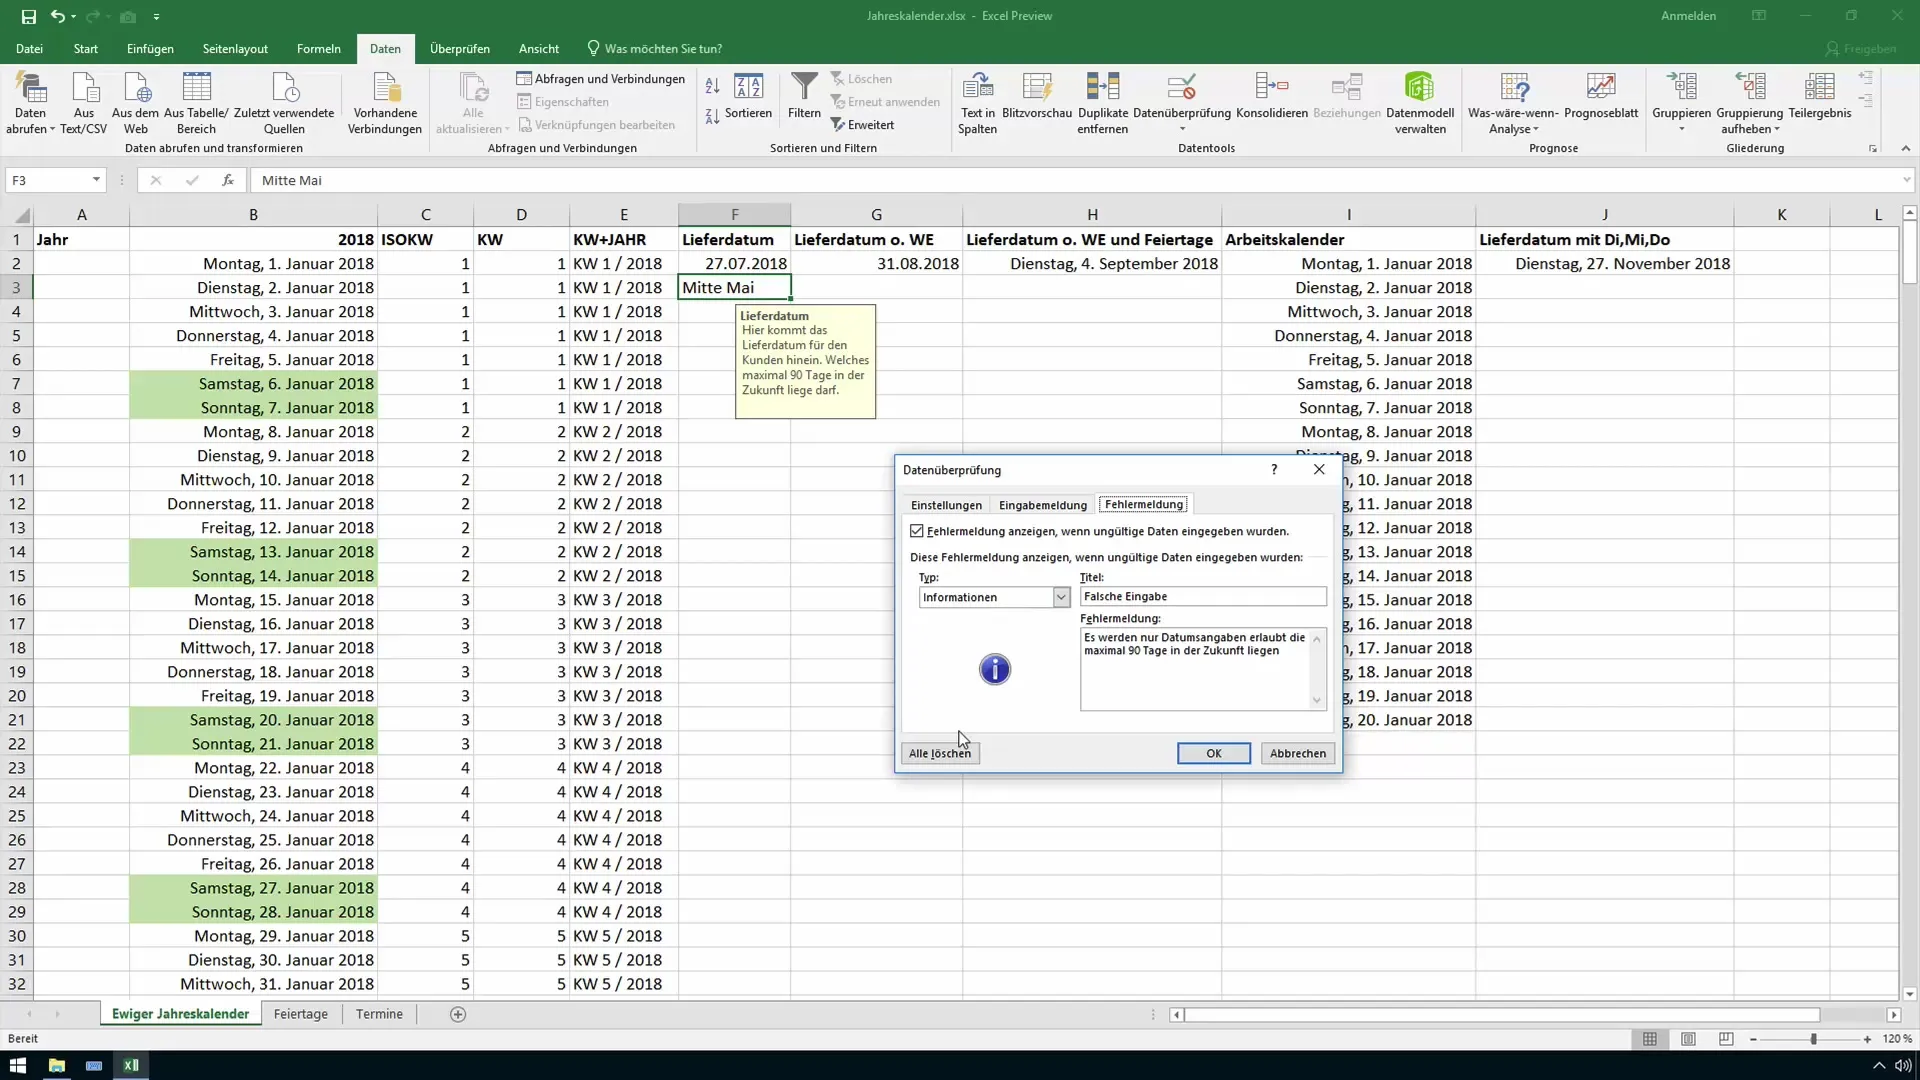The width and height of the screenshot is (1920, 1080).
Task: Expand the Typ Informationen dropdown
Action: tap(1061, 597)
